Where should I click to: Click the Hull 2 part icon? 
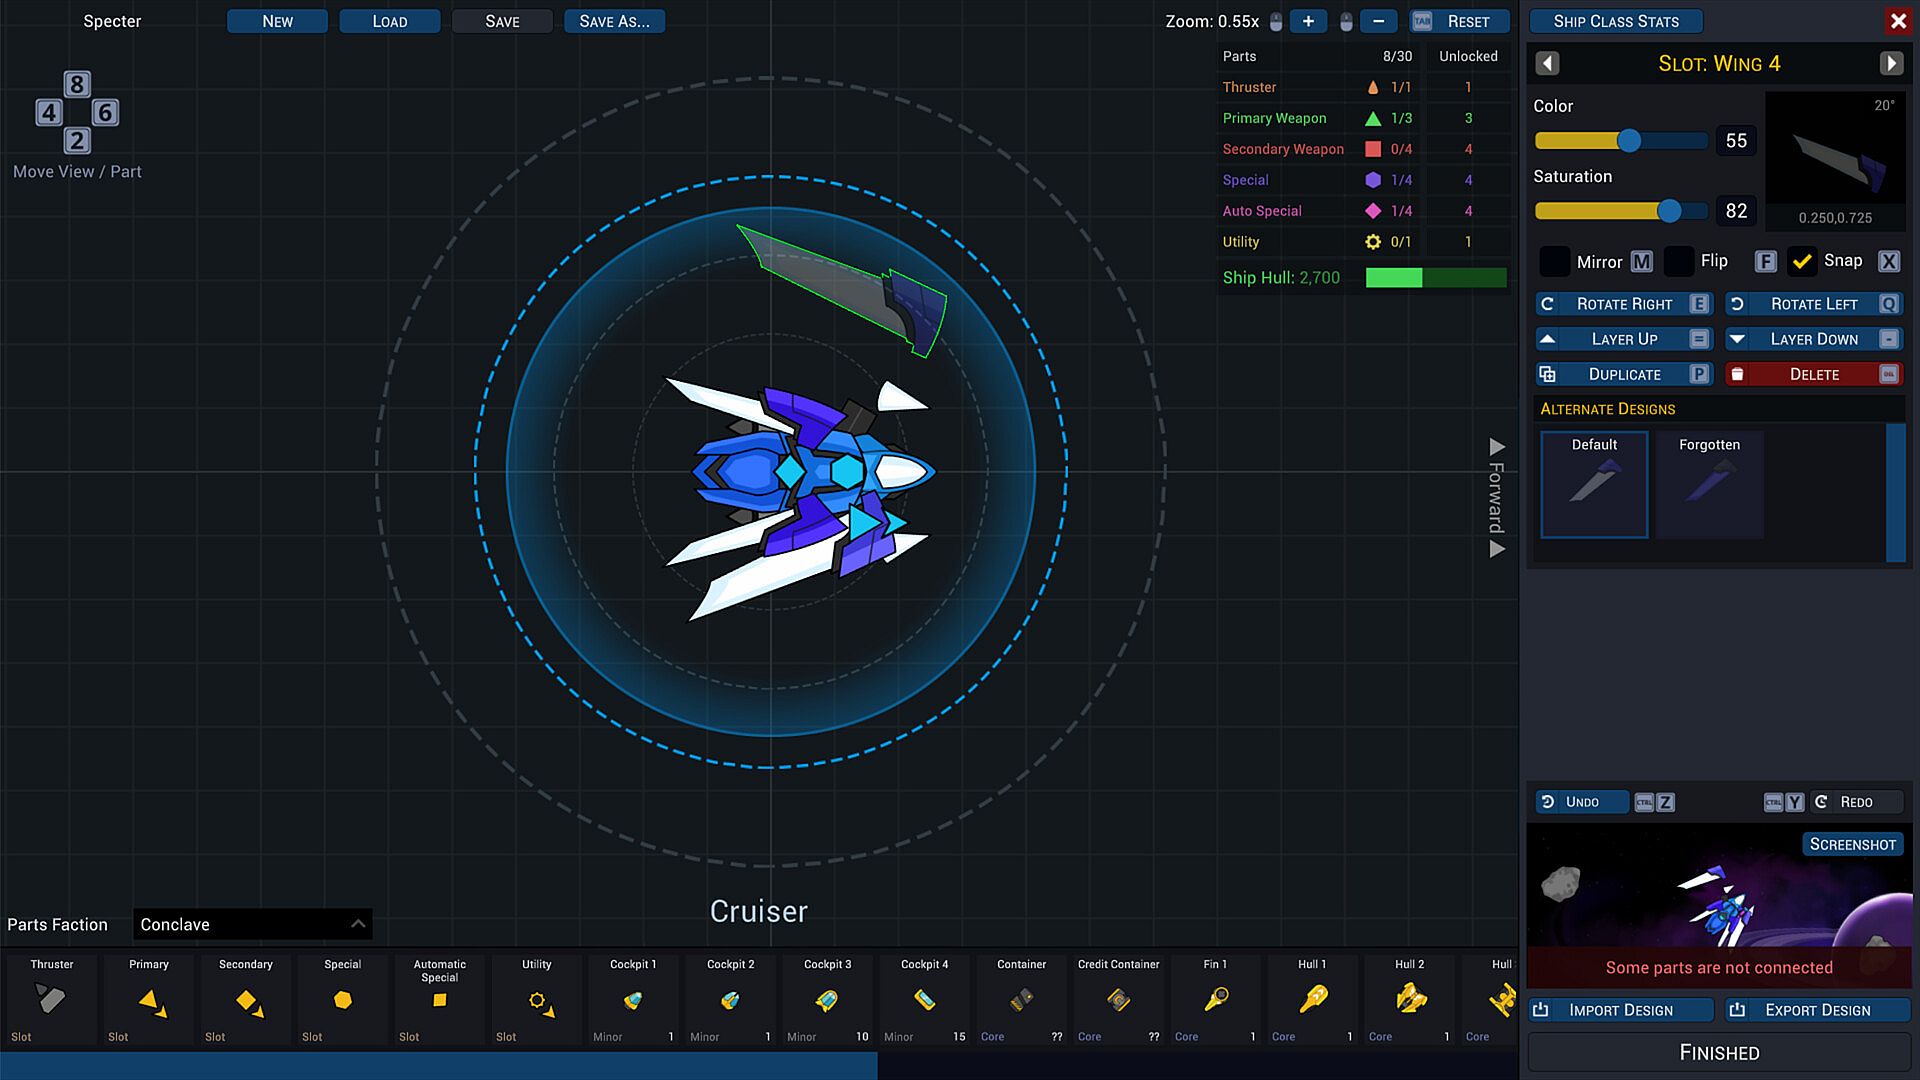[1409, 999]
